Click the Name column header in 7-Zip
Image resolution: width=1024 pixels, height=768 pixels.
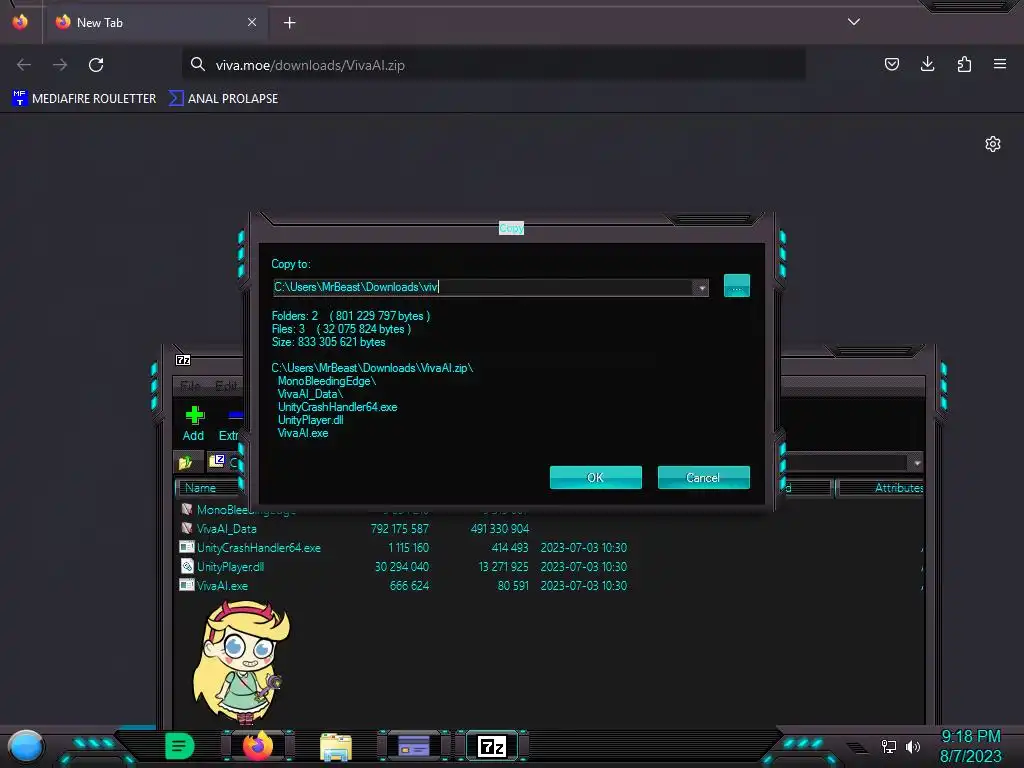pos(207,488)
